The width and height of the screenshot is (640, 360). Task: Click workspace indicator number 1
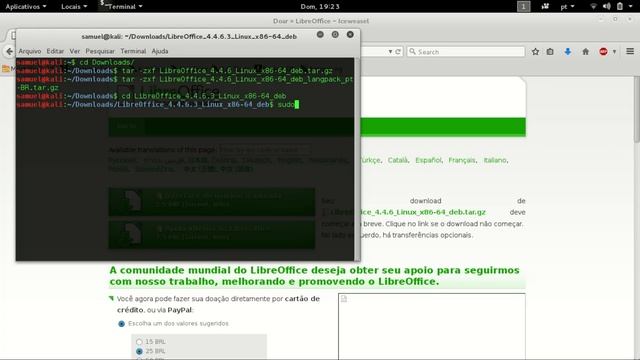[x=524, y=7]
